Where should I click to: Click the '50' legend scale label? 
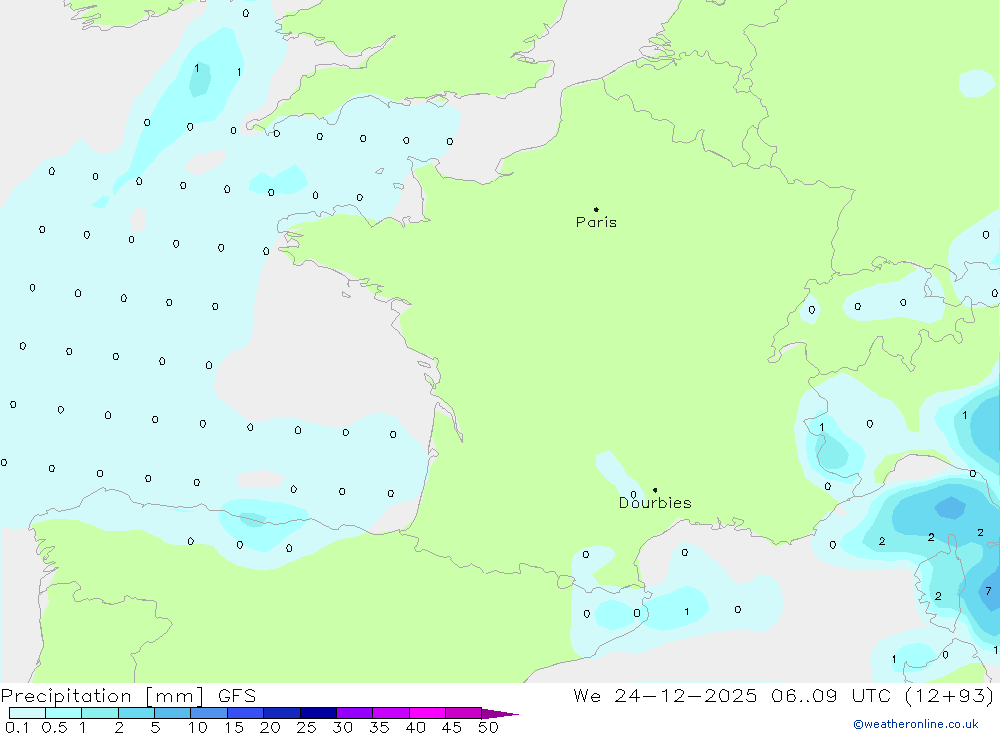[x=488, y=727]
